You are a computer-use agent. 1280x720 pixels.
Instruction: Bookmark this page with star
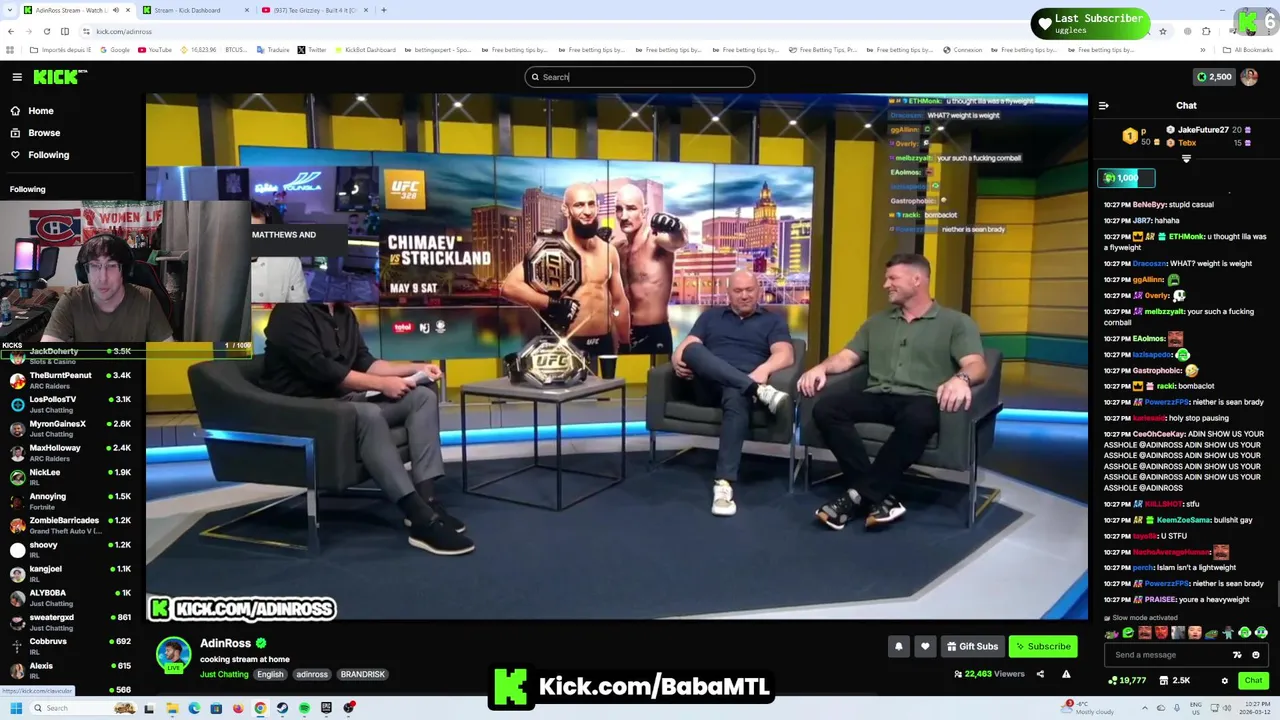pyautogui.click(x=1162, y=31)
